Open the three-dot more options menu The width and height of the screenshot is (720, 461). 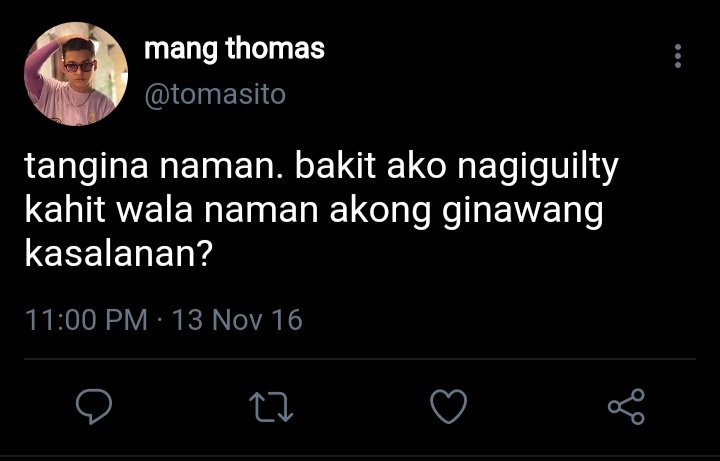(678, 56)
